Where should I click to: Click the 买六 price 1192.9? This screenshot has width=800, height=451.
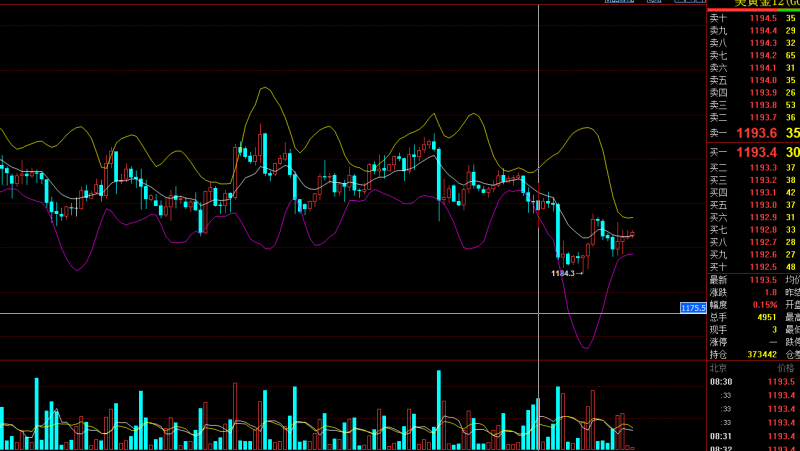tap(763, 217)
